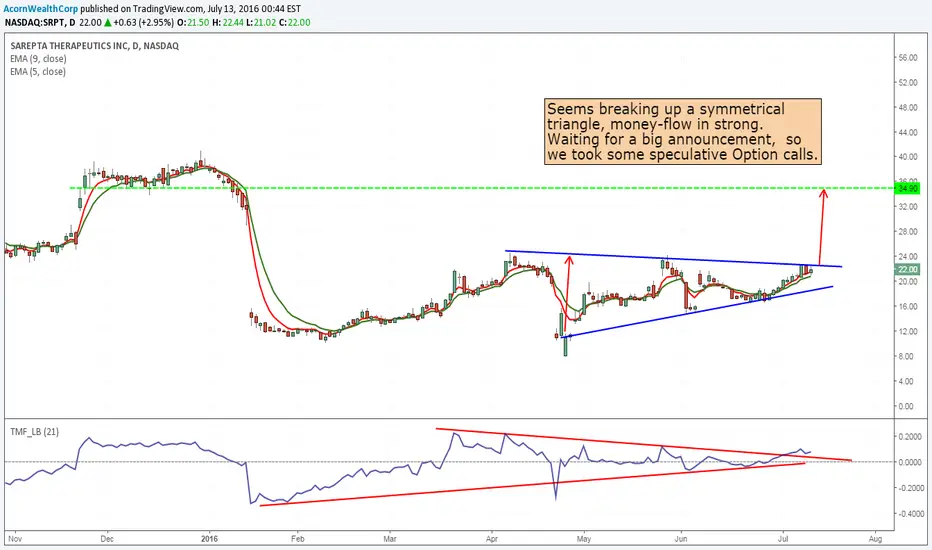Click the May label on time axis

584,539
